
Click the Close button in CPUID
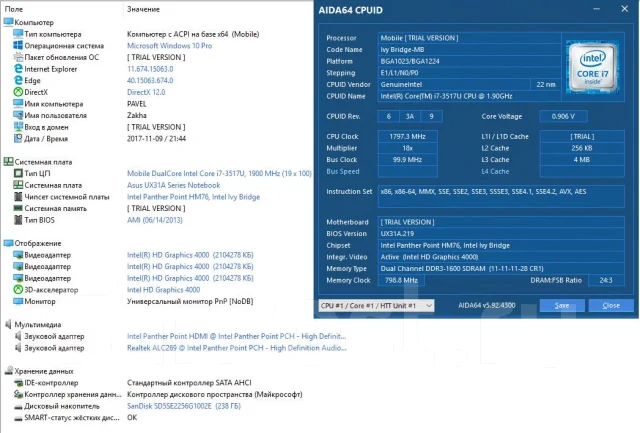[611, 305]
